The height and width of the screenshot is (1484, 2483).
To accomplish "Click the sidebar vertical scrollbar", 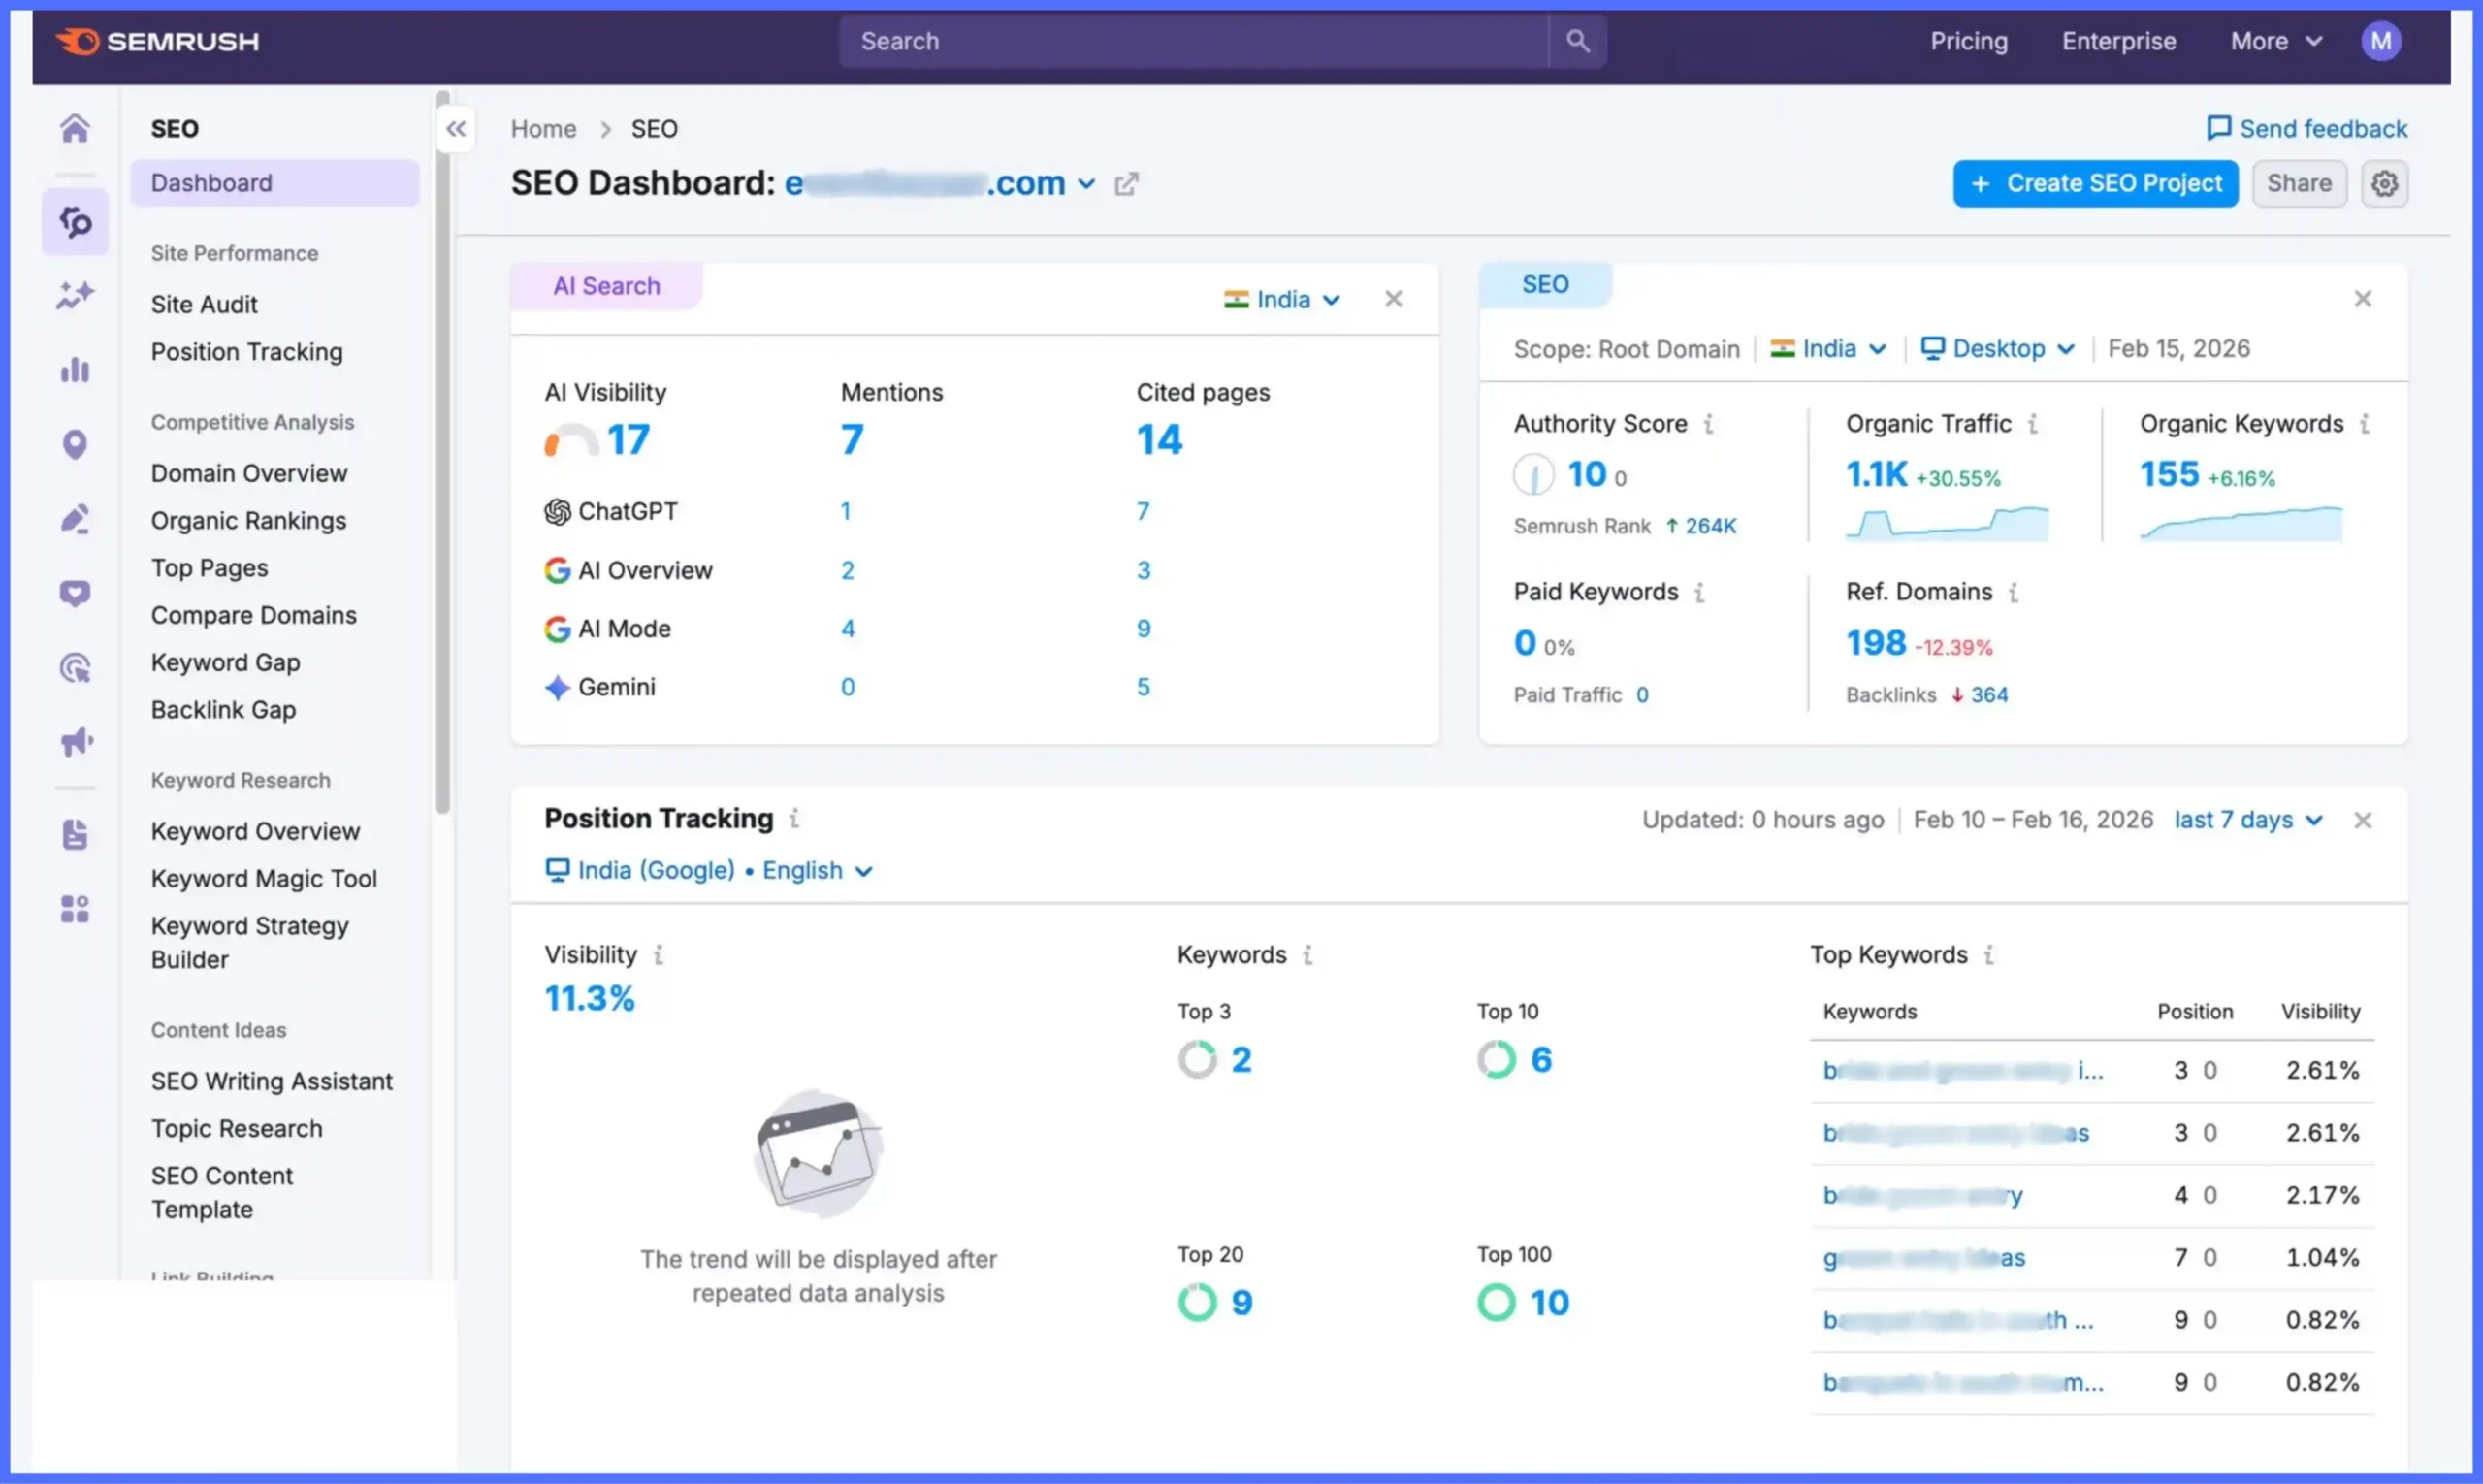I will coord(443,450).
